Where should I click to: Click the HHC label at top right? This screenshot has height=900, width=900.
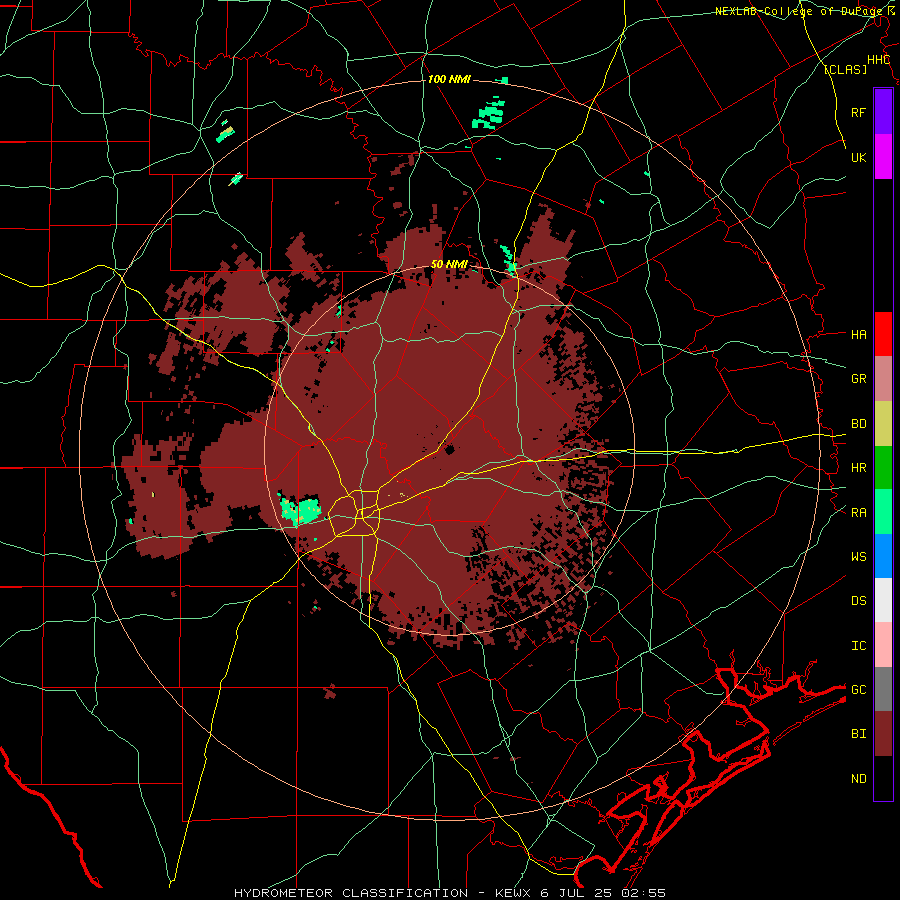coord(878,60)
